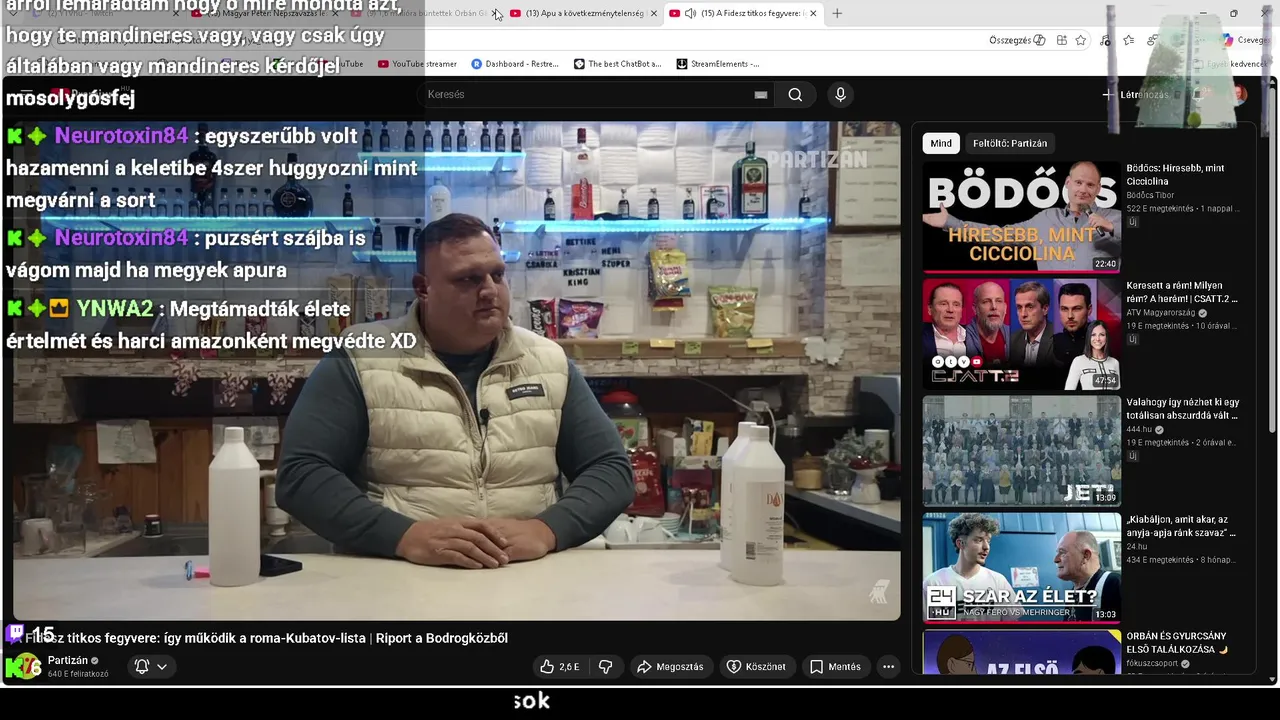
Task: Open a new browser tab
Action: (837, 13)
